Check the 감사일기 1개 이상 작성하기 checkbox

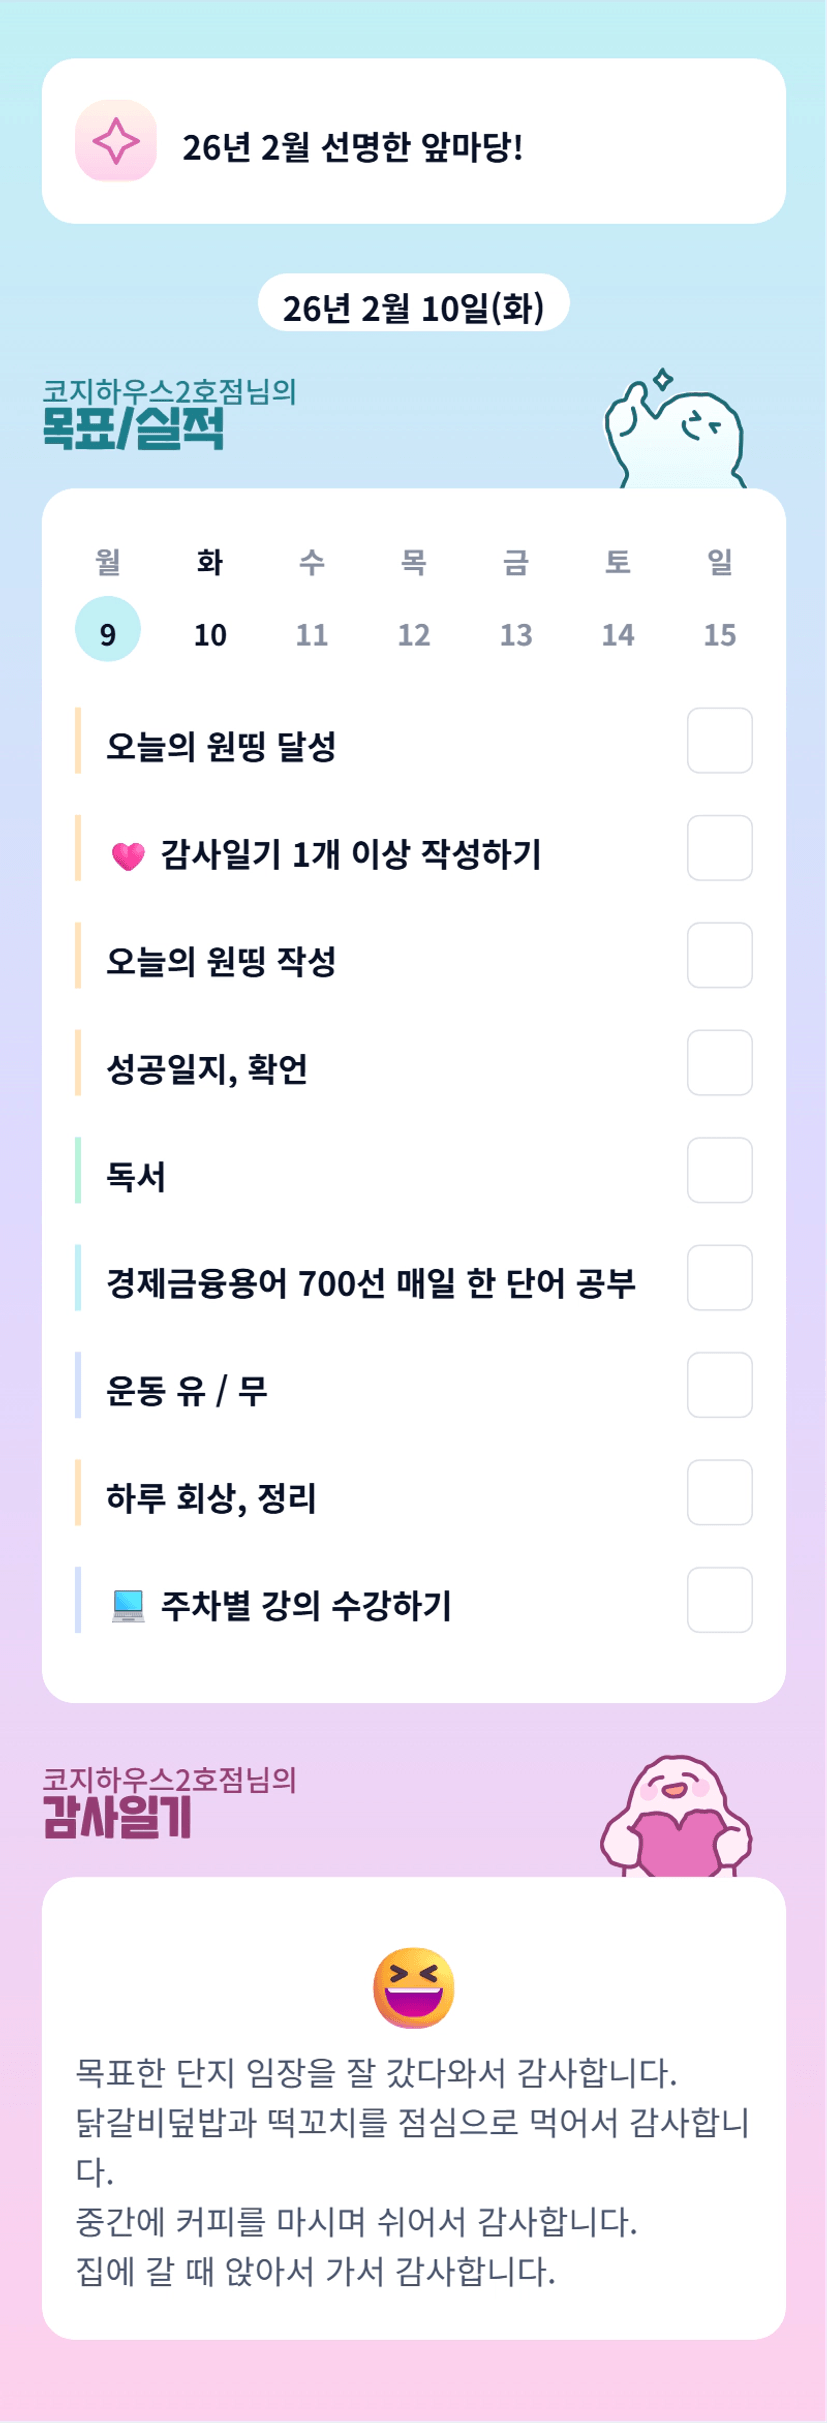[719, 848]
